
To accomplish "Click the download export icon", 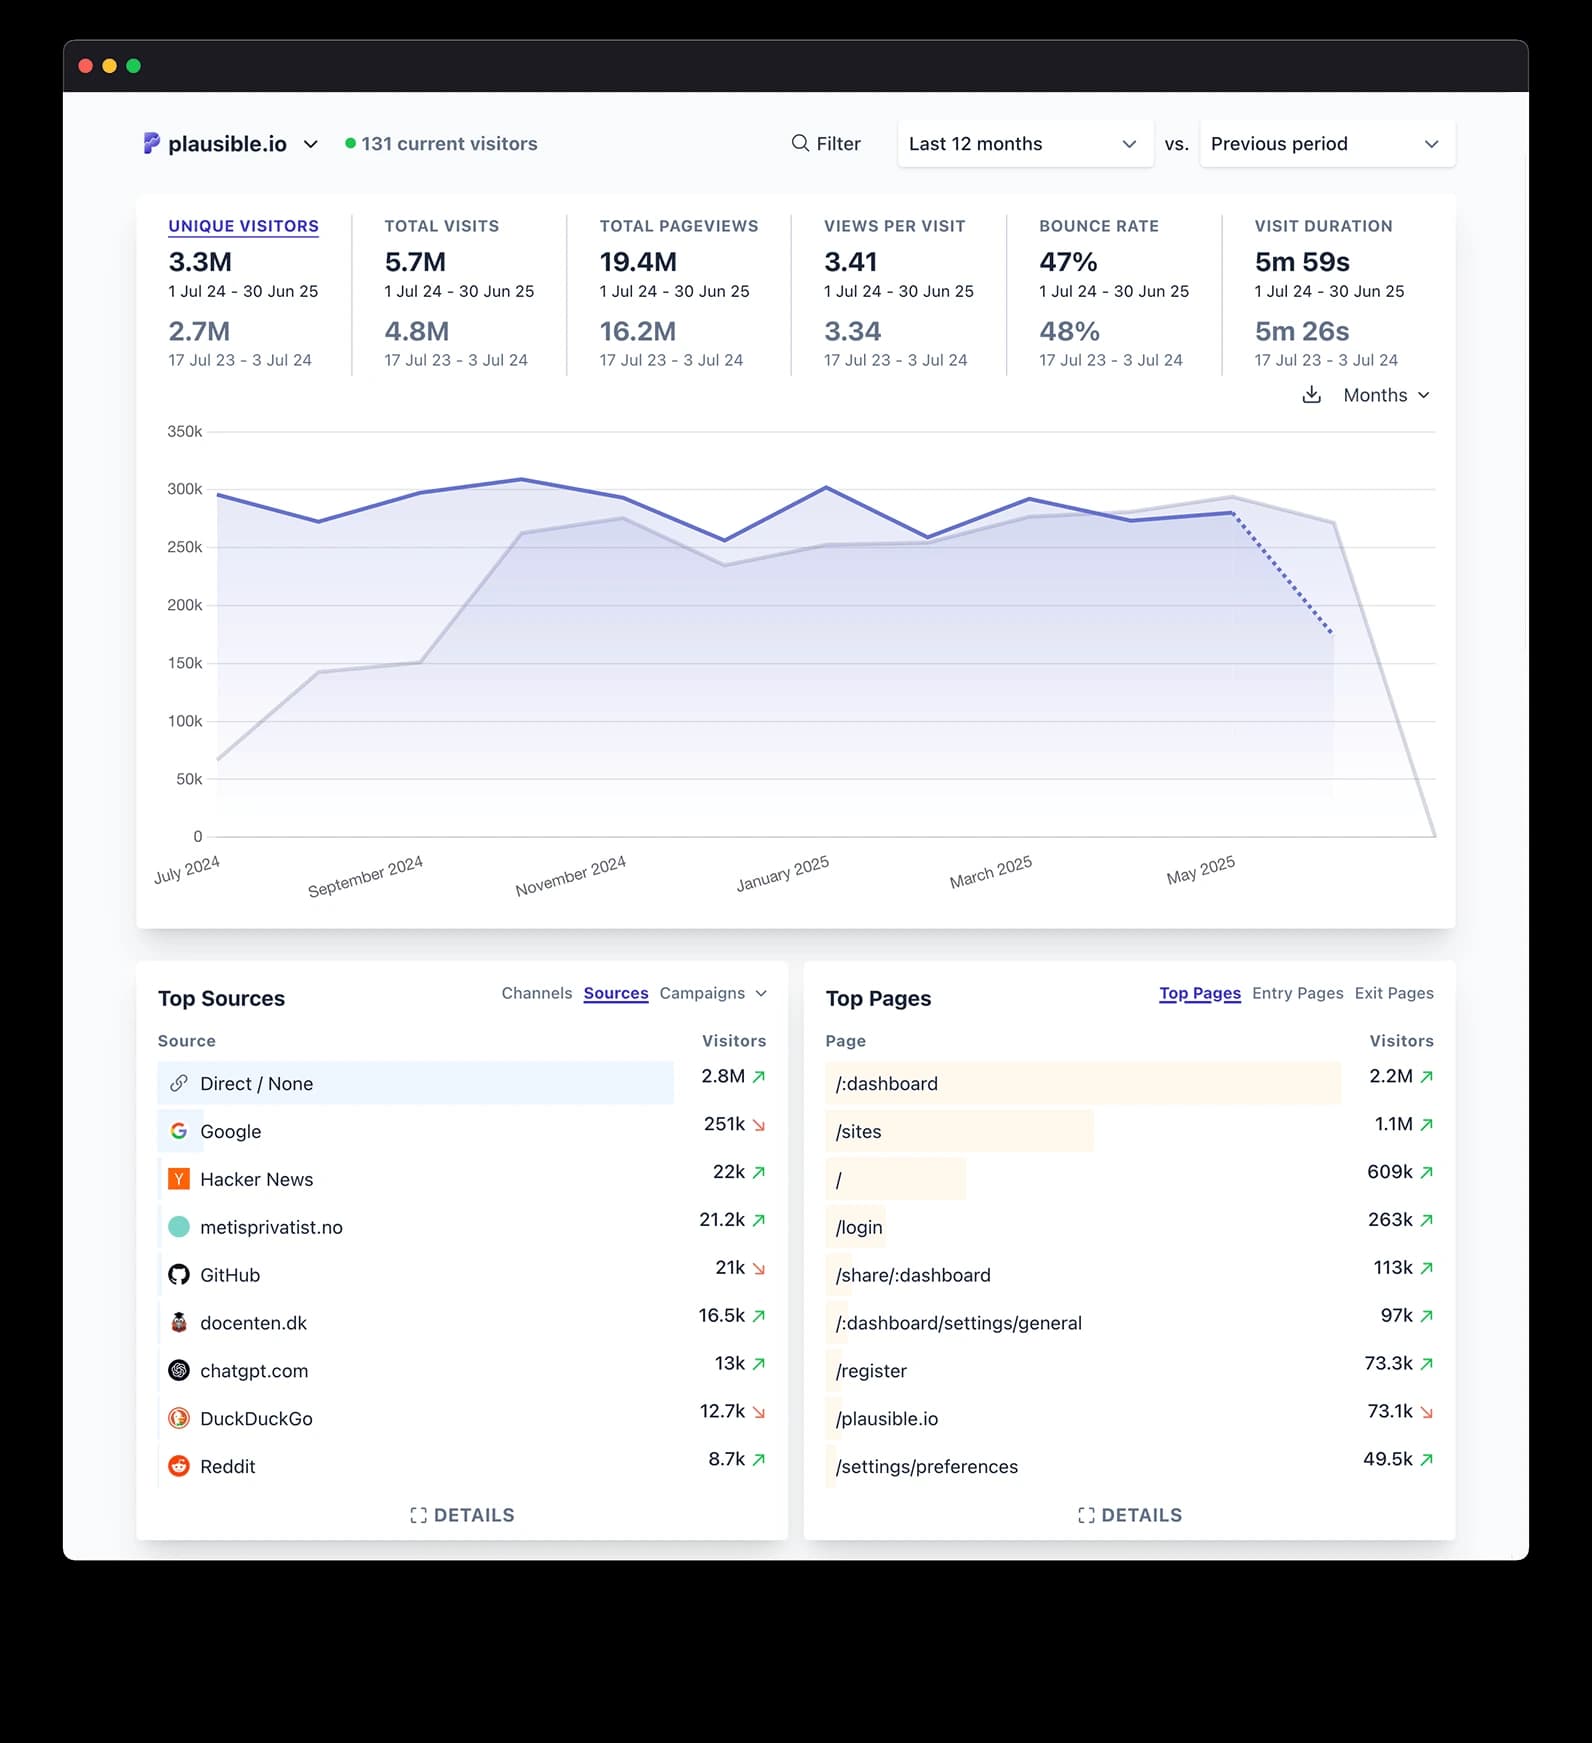I will [1311, 395].
